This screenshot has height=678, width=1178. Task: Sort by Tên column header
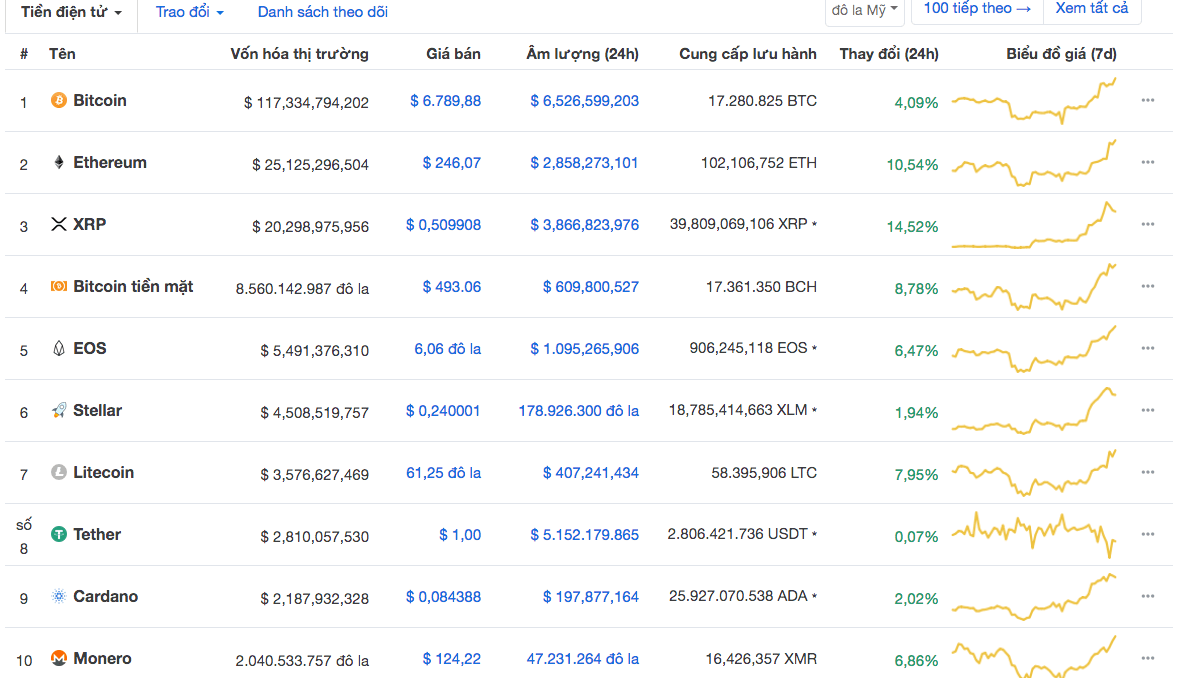point(62,54)
